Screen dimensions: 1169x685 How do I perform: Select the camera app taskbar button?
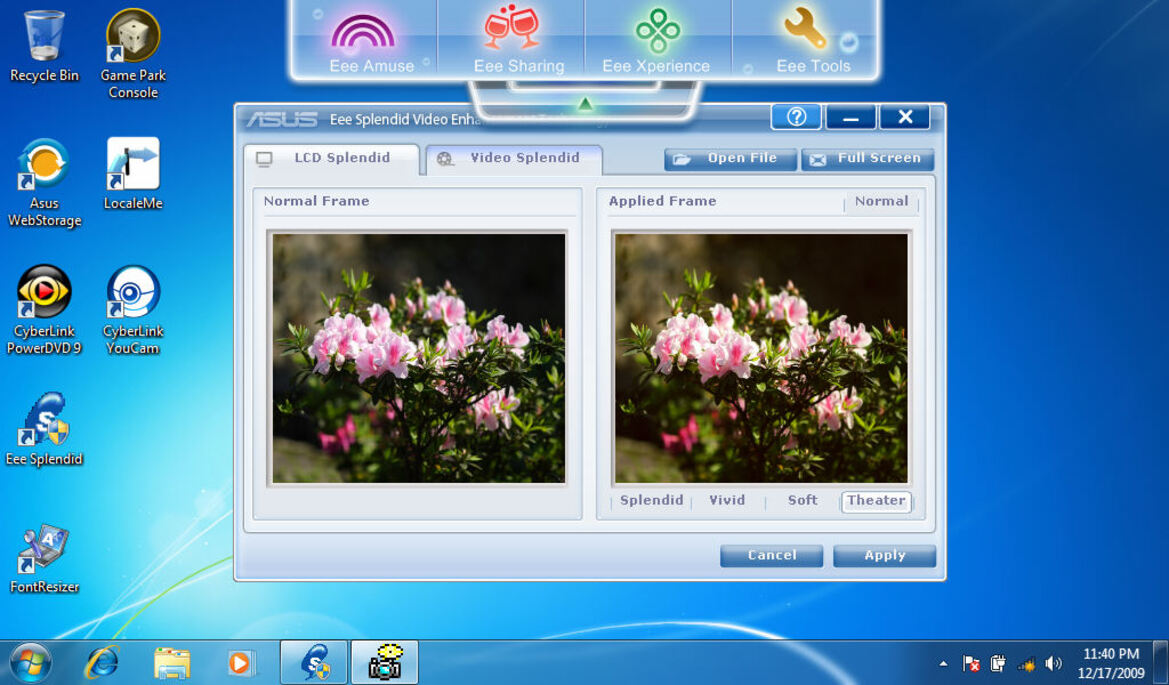(x=385, y=663)
